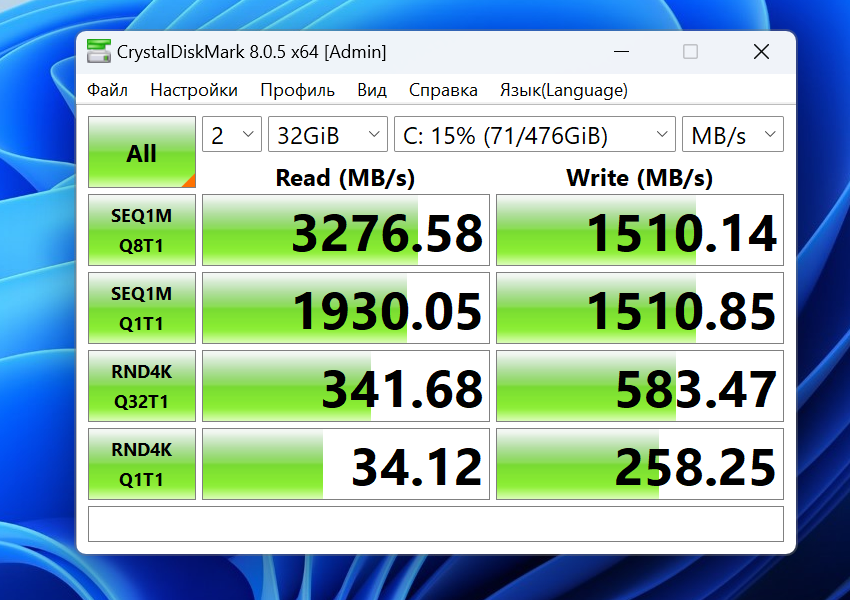850x600 pixels.
Task: Open the Профиль menu
Action: click(298, 90)
